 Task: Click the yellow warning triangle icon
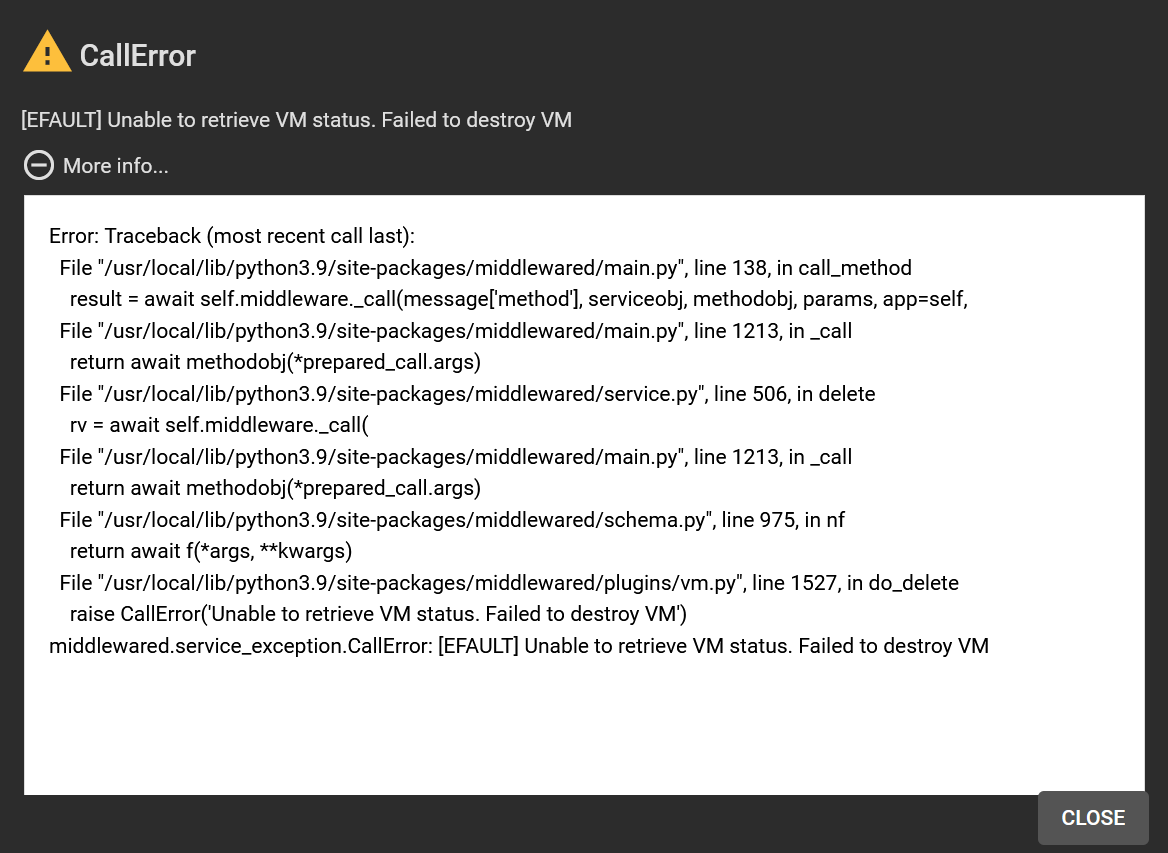point(47,51)
